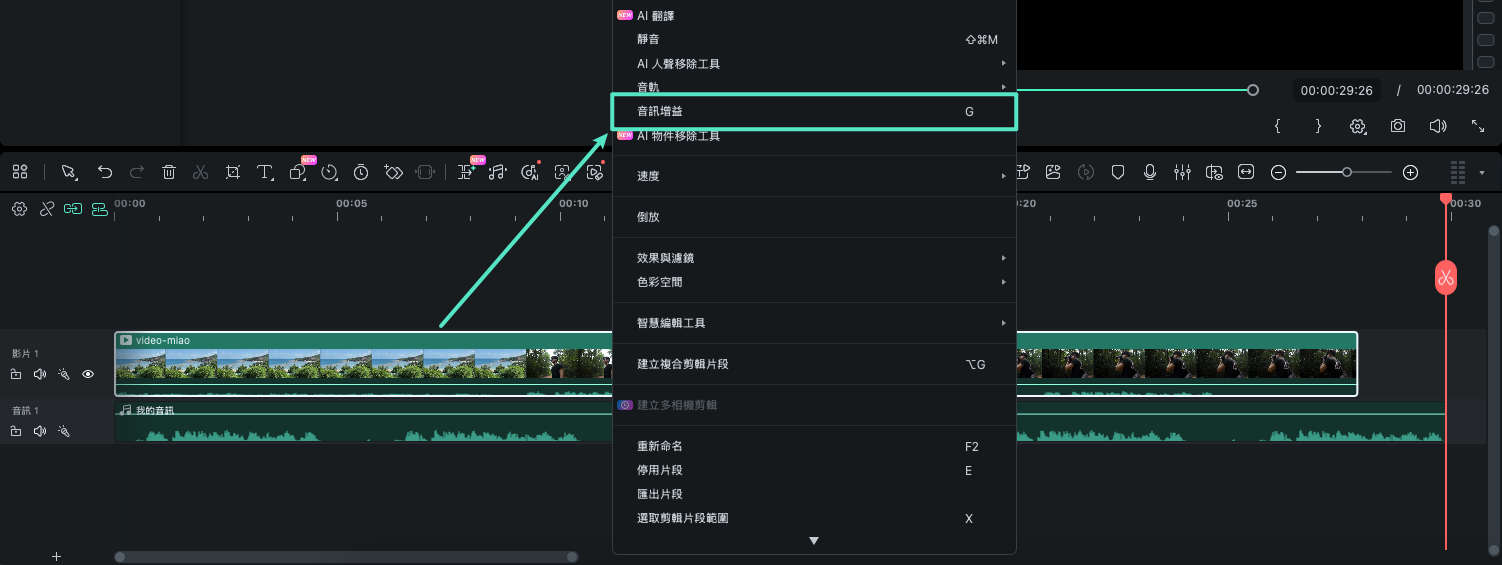Click the Undo arrow icon
The height and width of the screenshot is (565, 1502).
click(105, 172)
